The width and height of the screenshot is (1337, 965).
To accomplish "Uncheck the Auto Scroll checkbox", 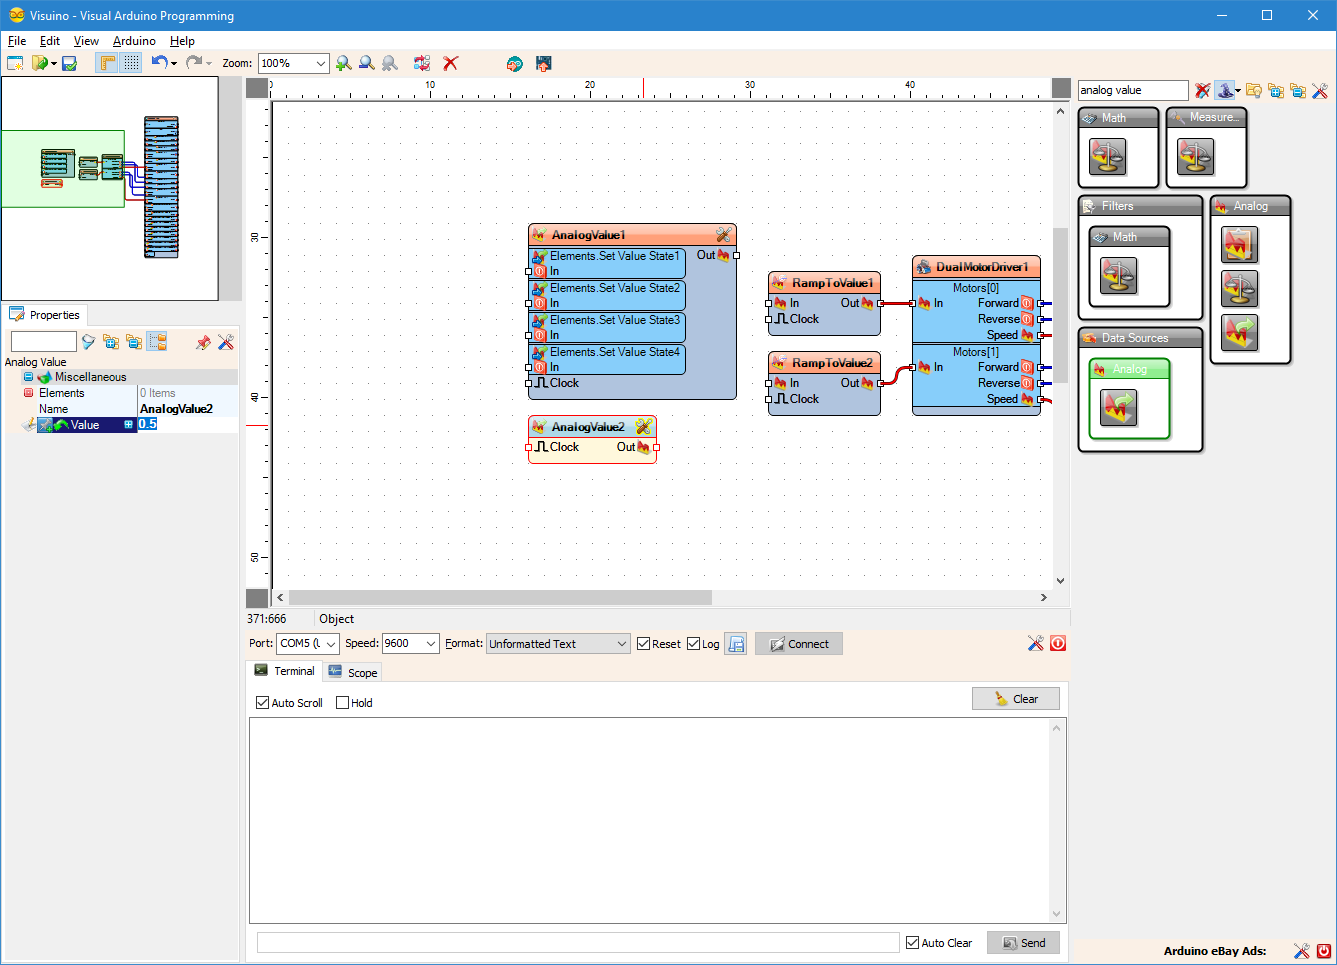I will [x=262, y=703].
